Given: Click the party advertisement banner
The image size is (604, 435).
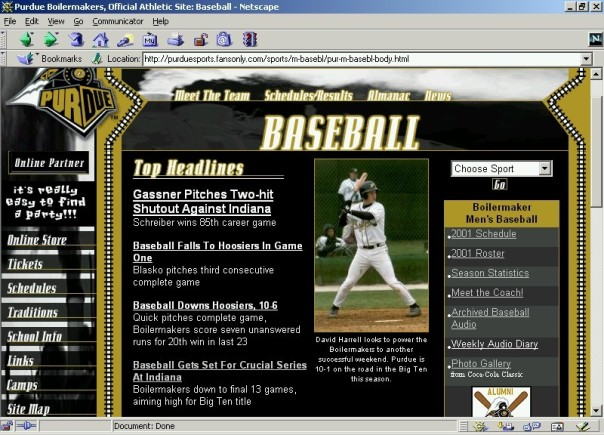Looking at the screenshot, I should point(45,202).
